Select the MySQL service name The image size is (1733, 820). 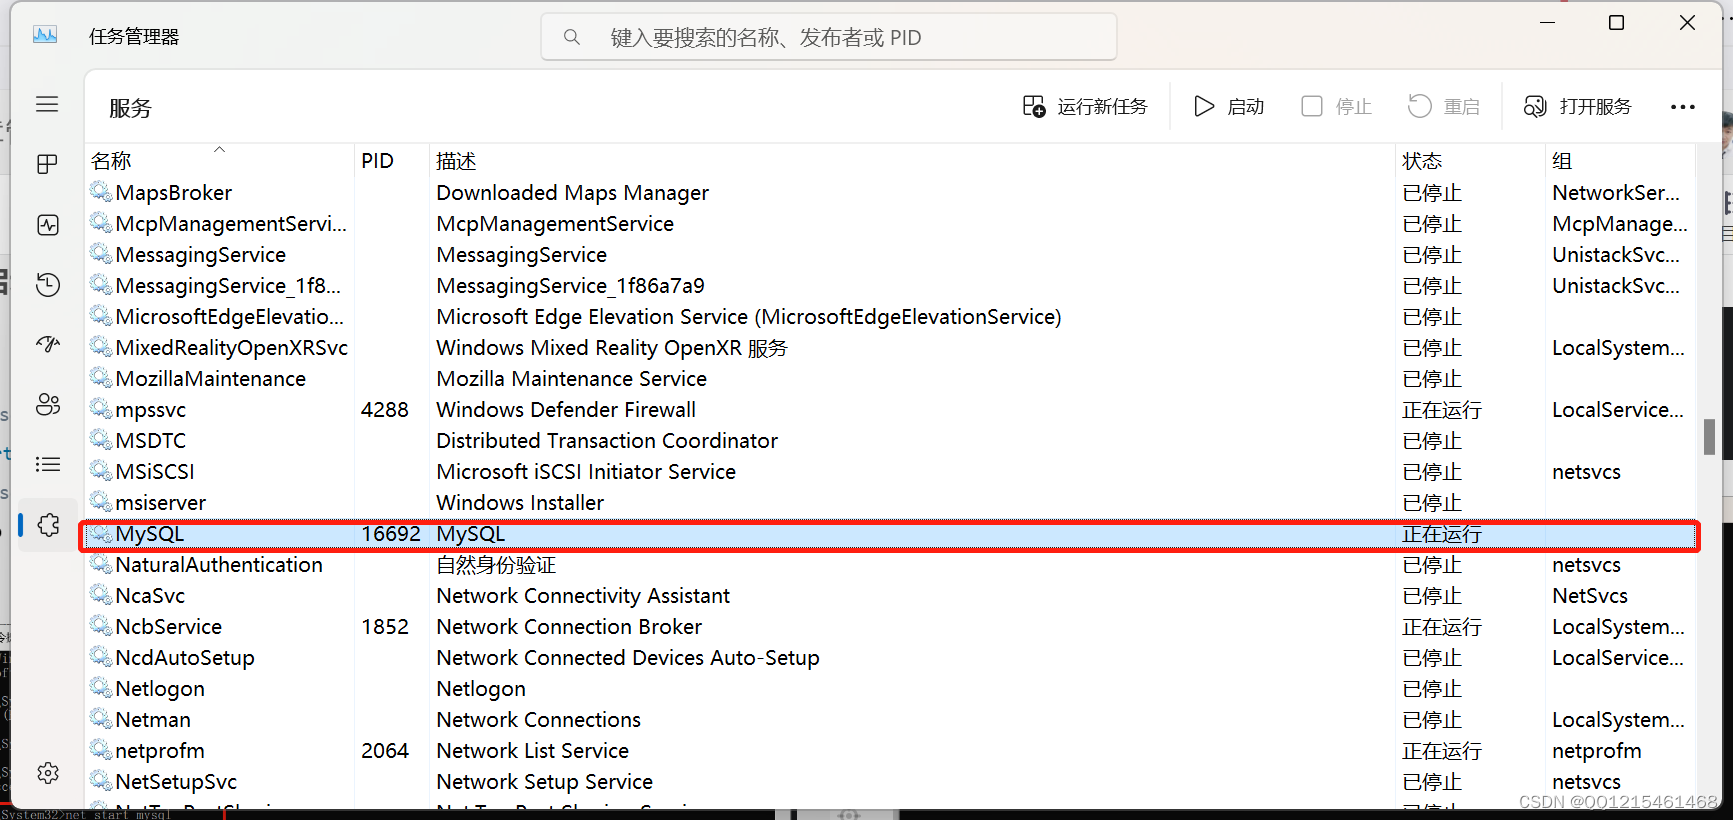(x=150, y=534)
